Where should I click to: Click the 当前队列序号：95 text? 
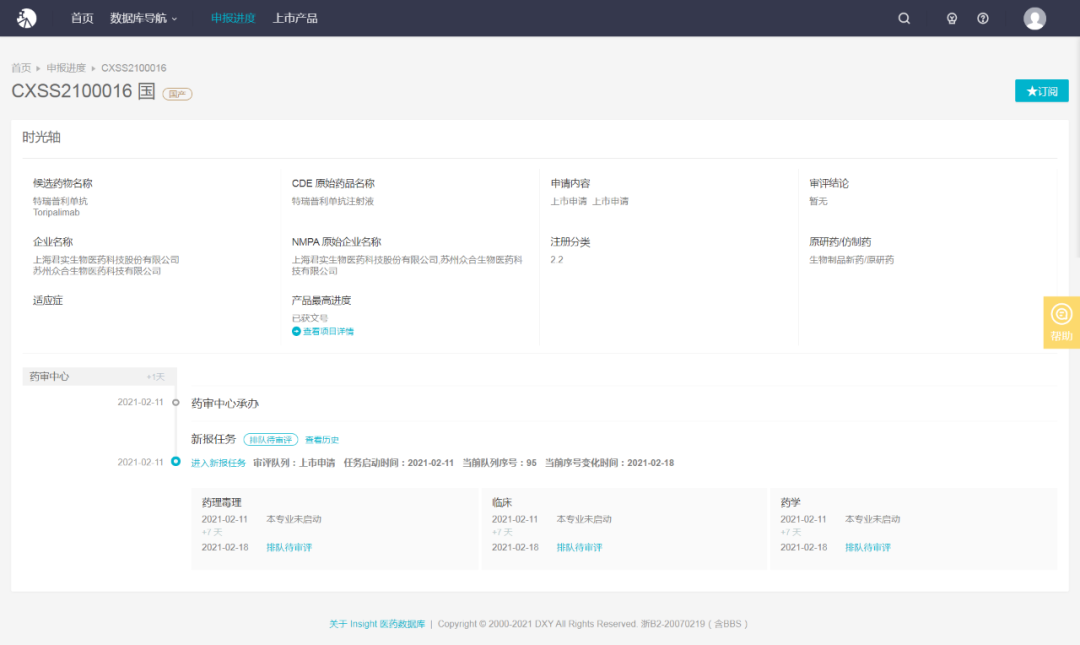click(499, 463)
